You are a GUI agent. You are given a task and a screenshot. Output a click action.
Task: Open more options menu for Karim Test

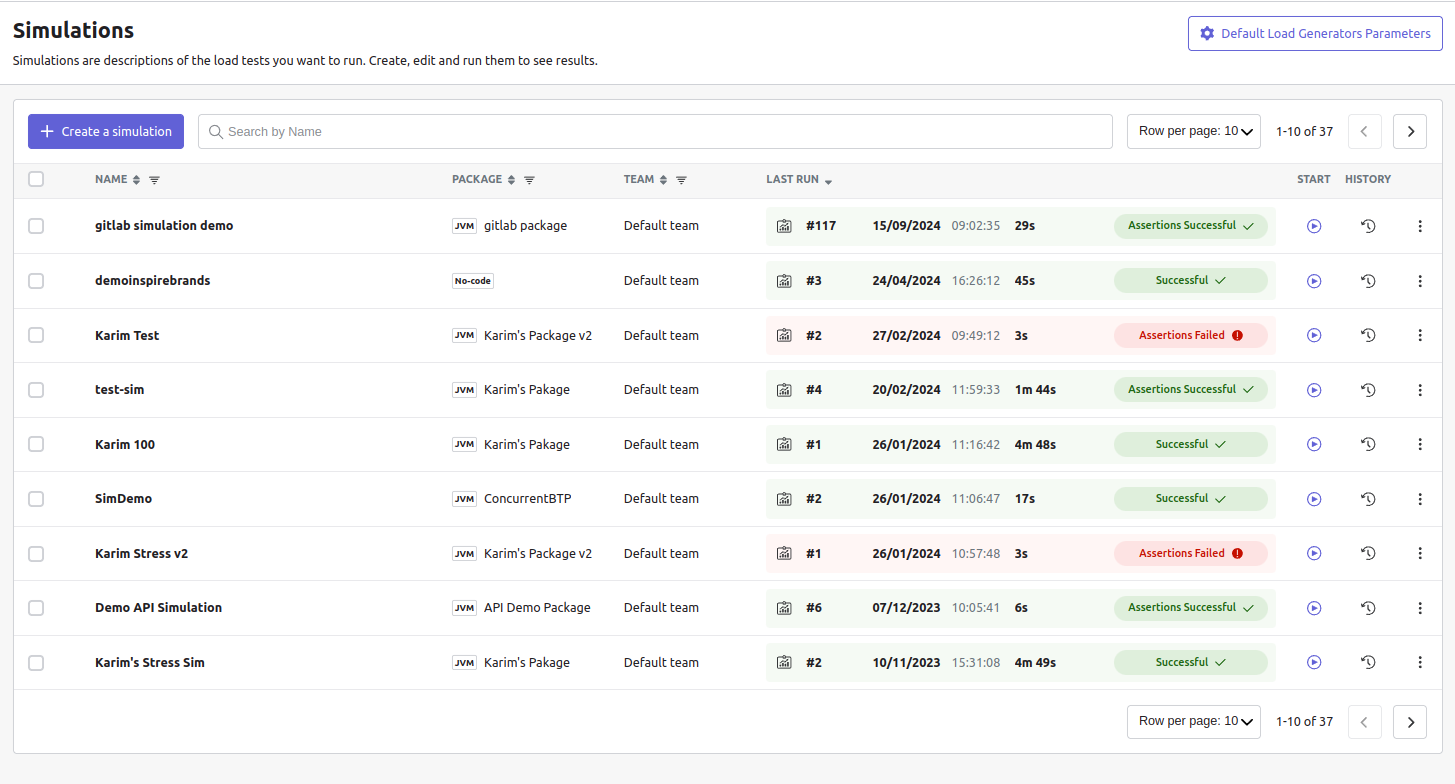pyautogui.click(x=1420, y=336)
